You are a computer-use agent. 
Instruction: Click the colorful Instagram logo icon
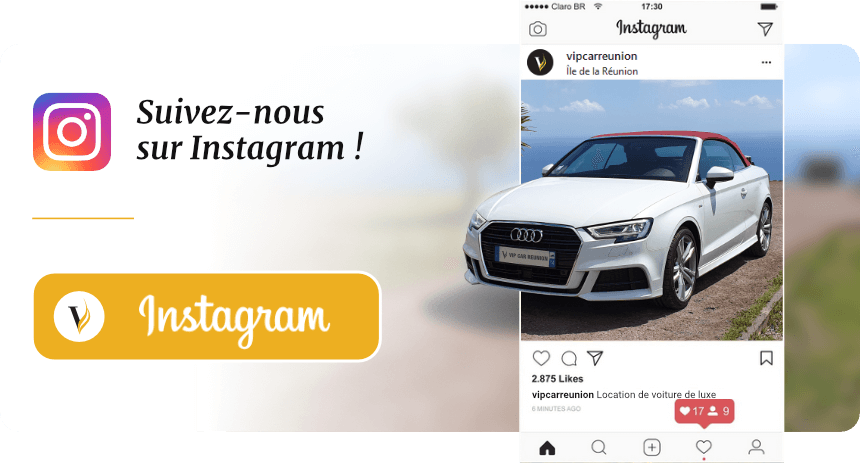click(72, 132)
